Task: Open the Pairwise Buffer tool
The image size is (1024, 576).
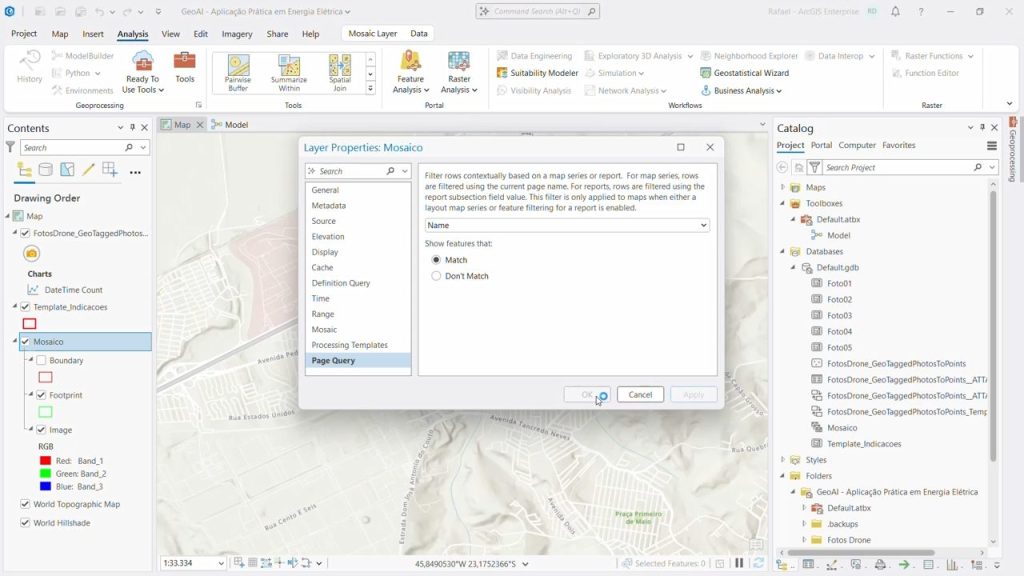Action: [238, 72]
